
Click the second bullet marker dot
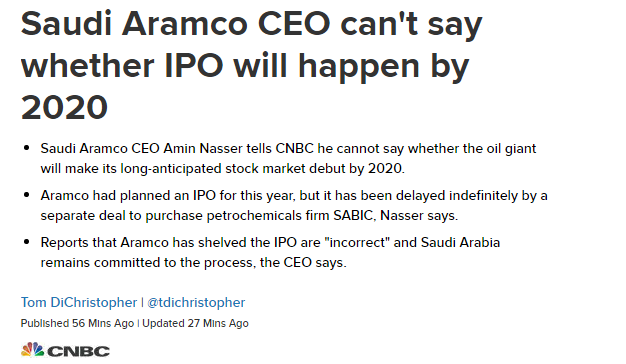(27, 195)
